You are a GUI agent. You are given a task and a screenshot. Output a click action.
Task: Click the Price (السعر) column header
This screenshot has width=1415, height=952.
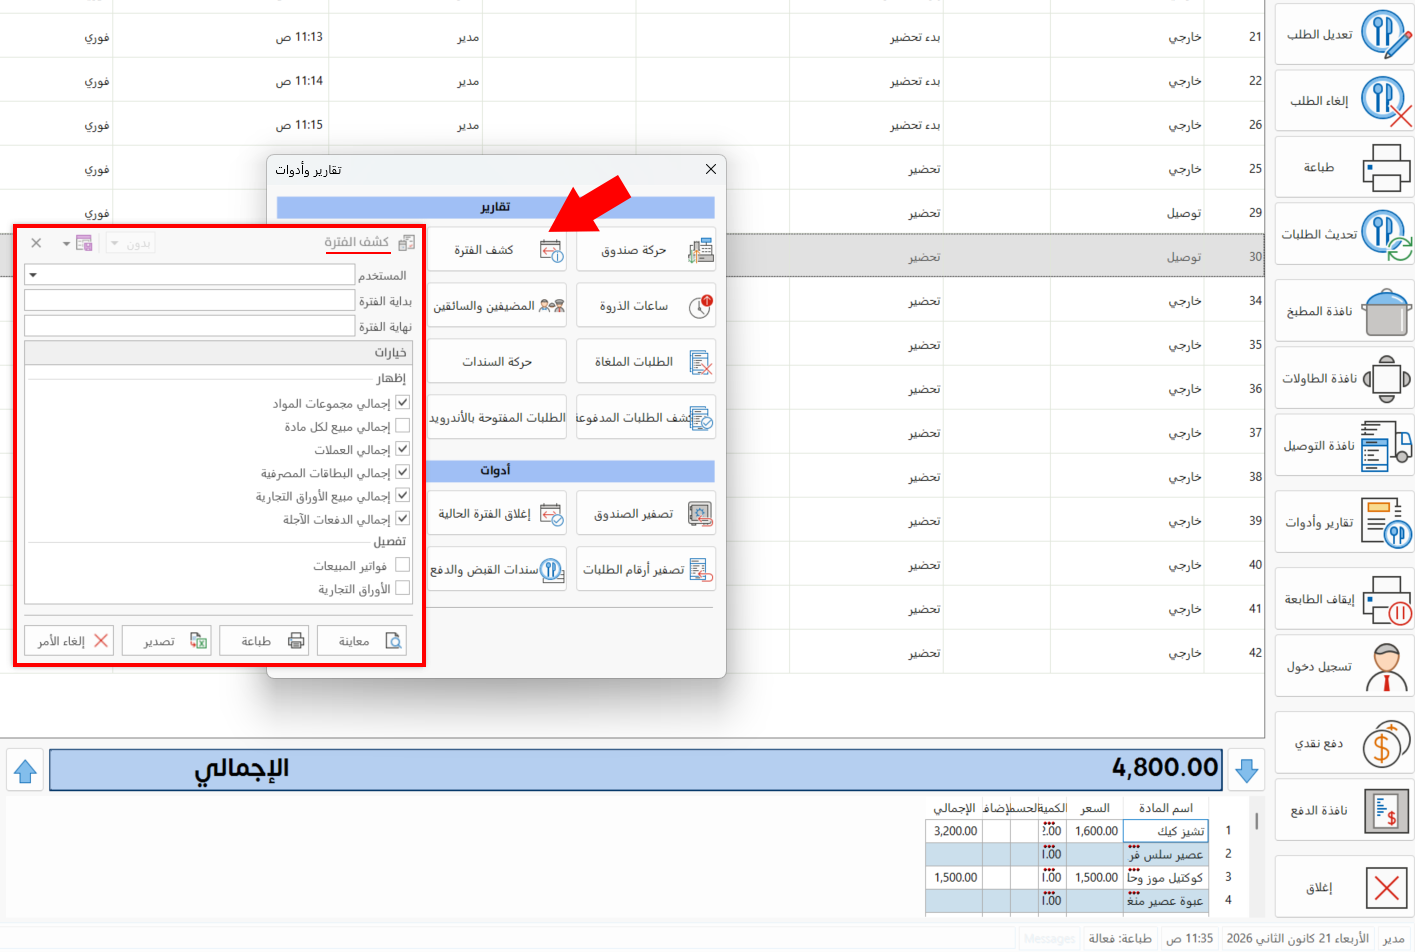click(x=1095, y=808)
